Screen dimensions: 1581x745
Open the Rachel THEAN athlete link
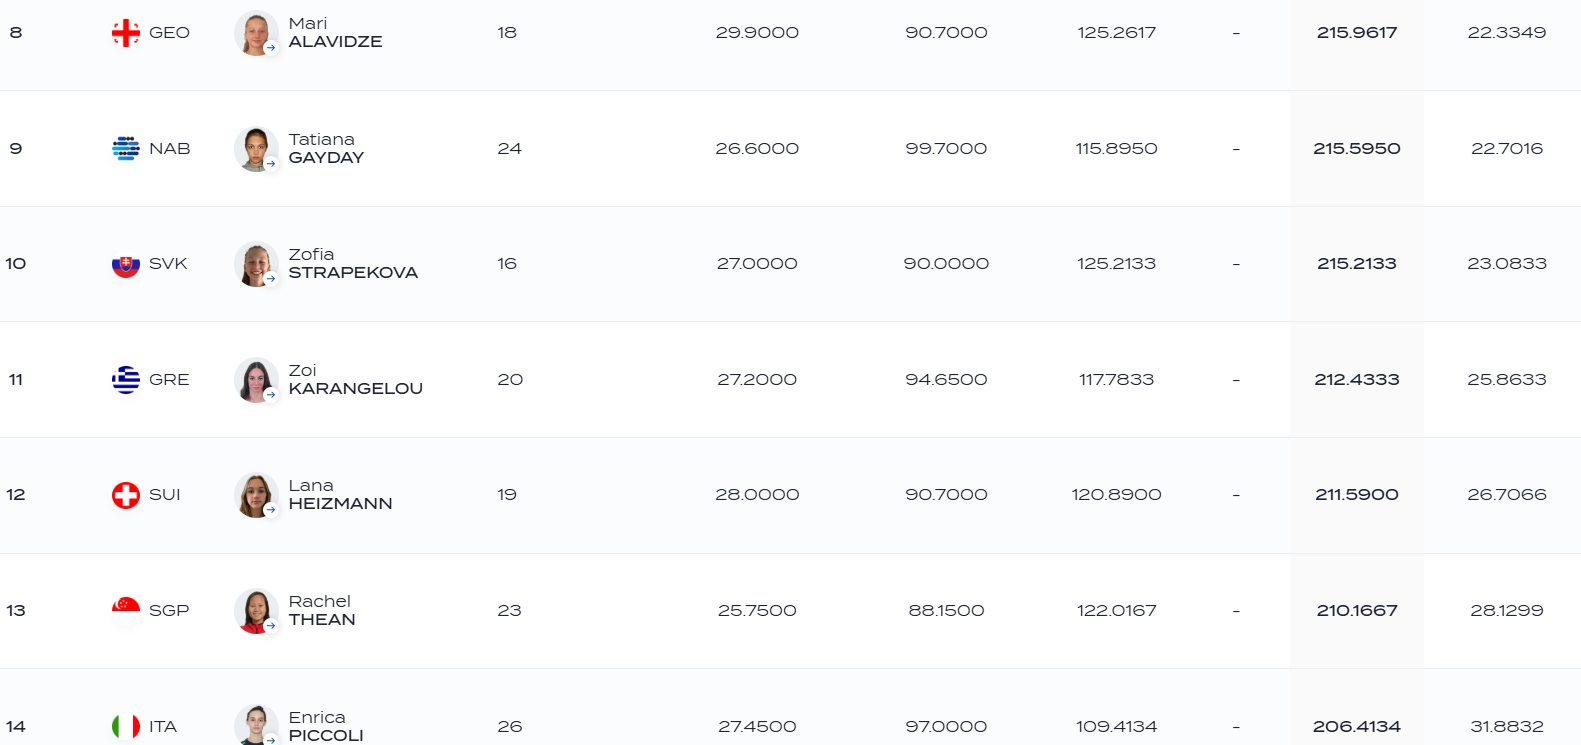point(322,611)
